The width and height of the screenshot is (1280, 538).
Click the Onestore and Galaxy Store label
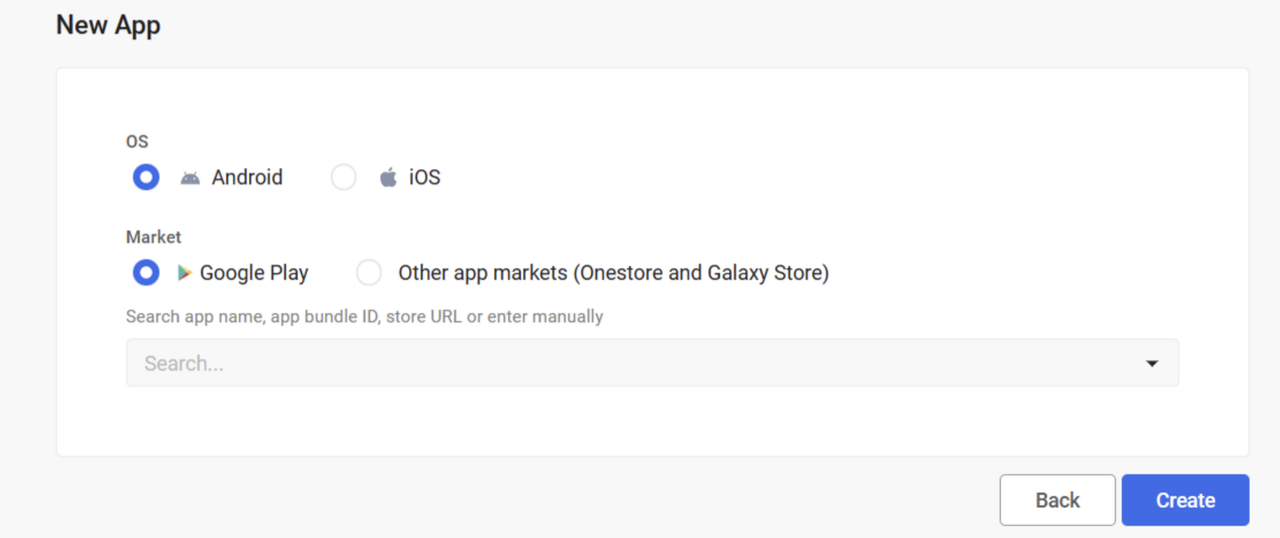[613, 273]
